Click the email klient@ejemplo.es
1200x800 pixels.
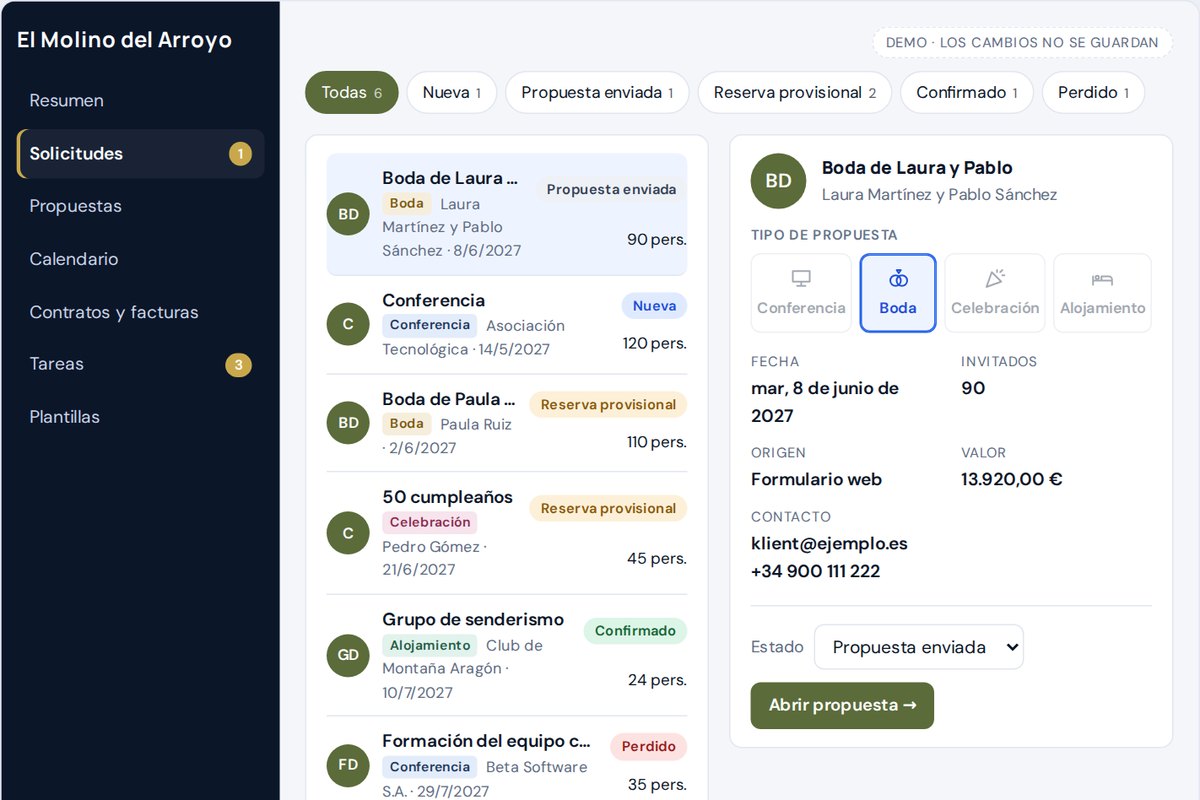829,544
